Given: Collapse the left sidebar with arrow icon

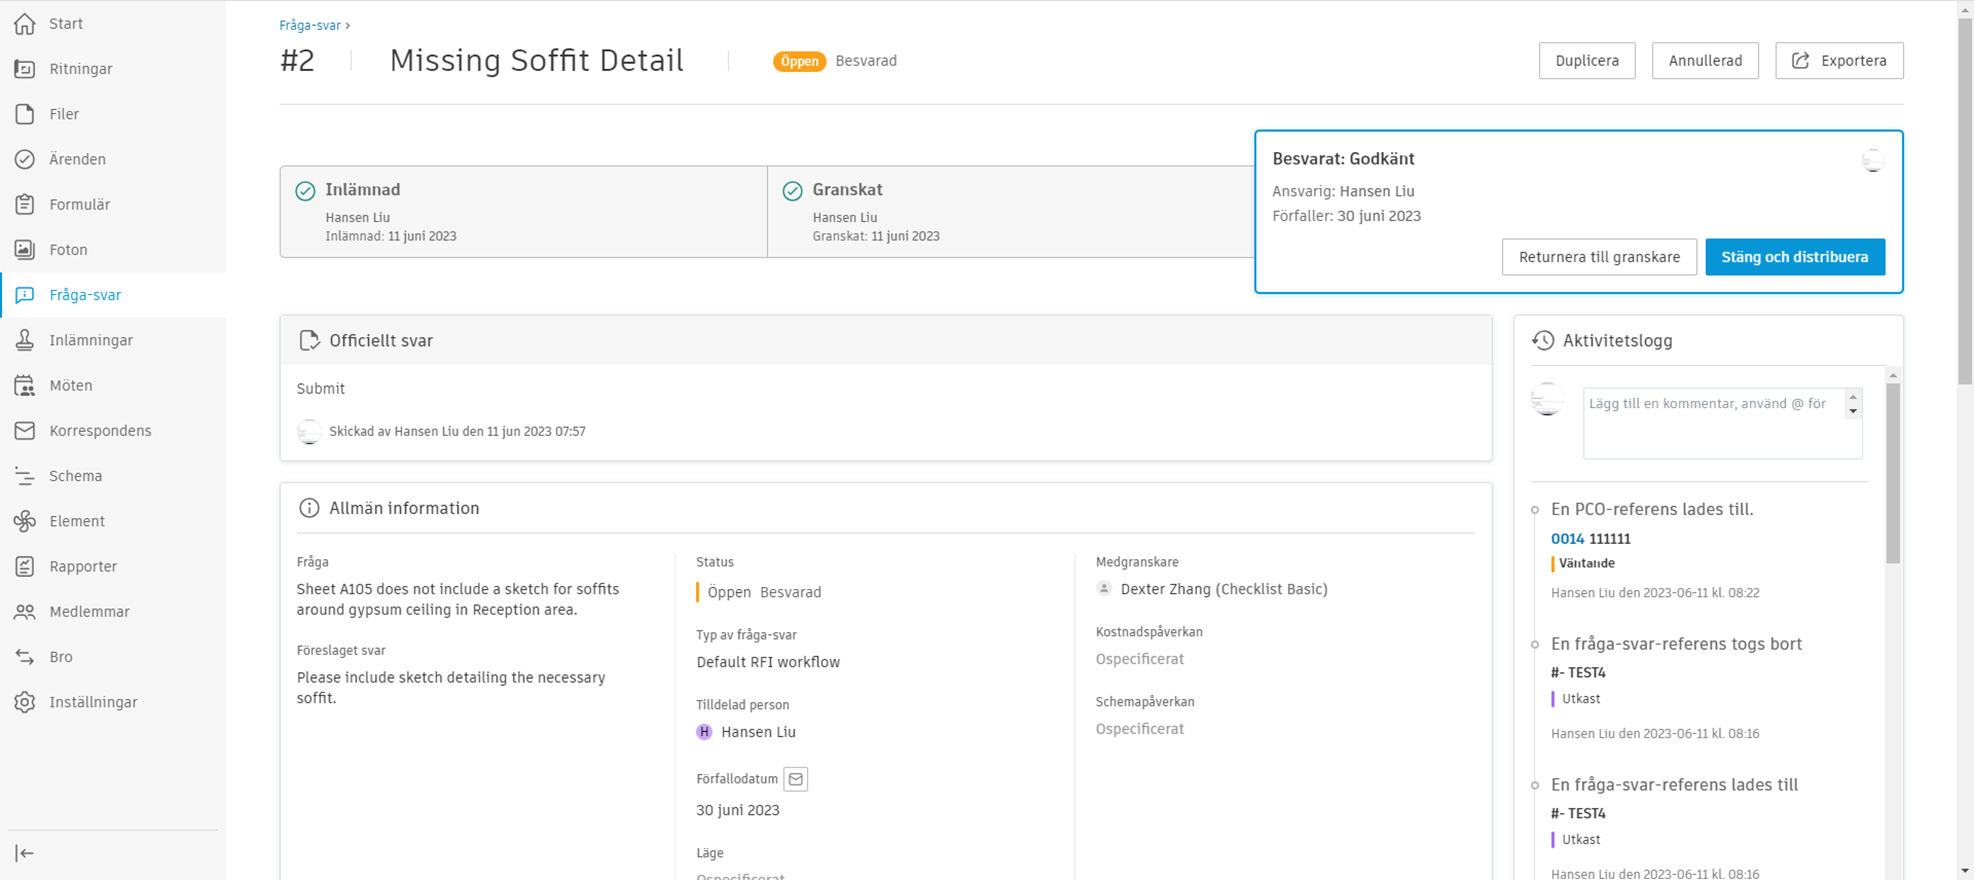Looking at the screenshot, I should pyautogui.click(x=25, y=853).
